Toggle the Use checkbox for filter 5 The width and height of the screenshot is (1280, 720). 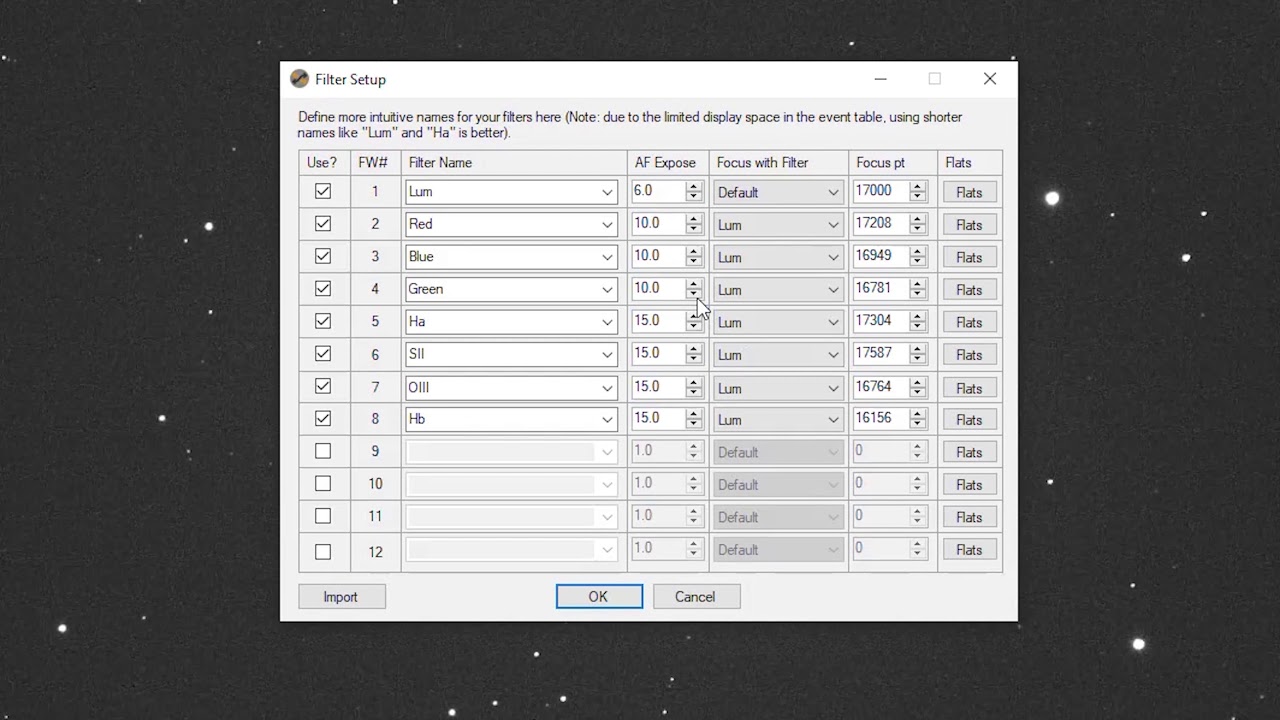click(323, 321)
